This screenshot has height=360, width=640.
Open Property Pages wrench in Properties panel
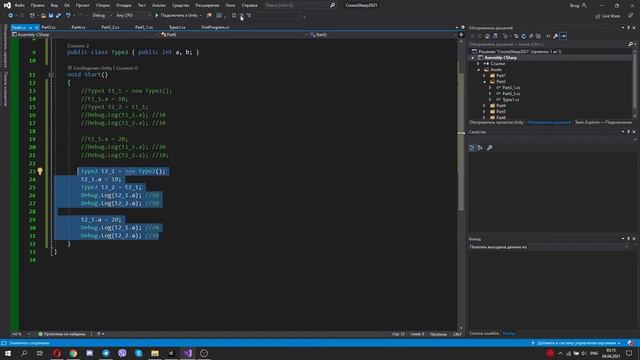[489, 148]
